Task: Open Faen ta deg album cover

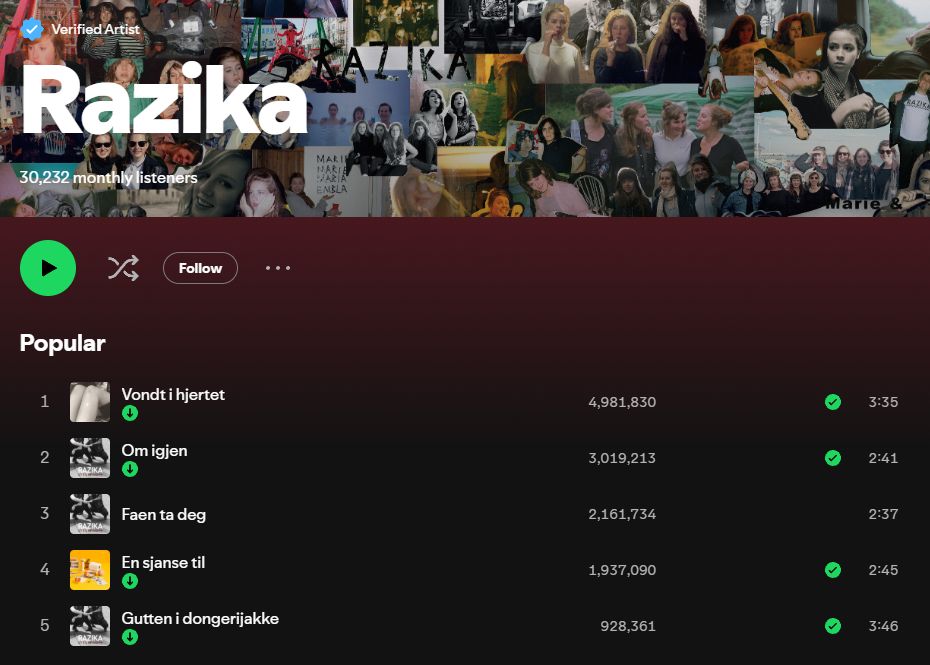Action: point(90,514)
